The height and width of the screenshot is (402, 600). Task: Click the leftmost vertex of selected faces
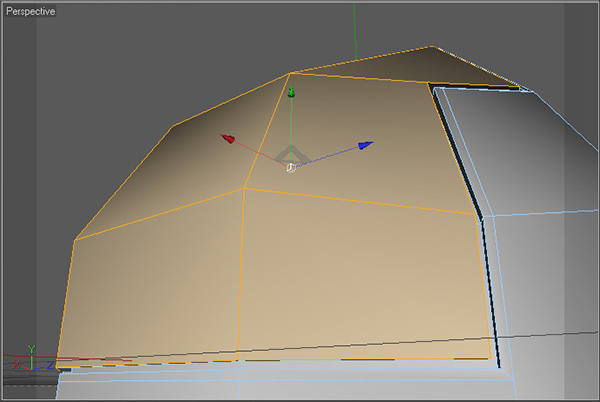click(75, 239)
